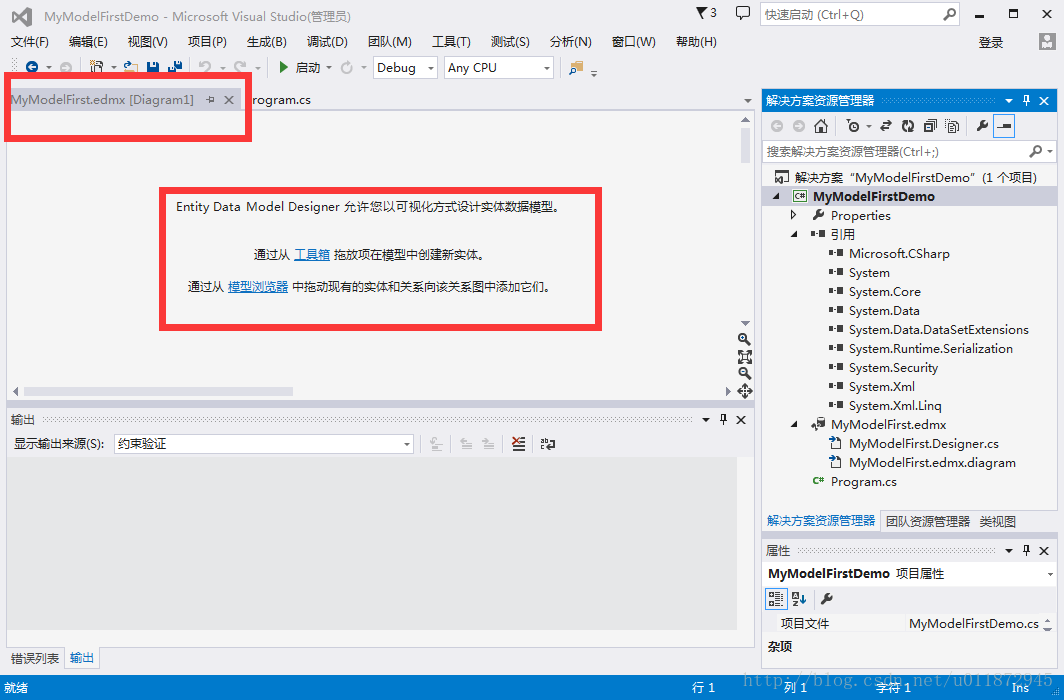This screenshot has width=1064, height=700.
Task: Open the active documents list dropdown arrow
Action: pos(747,100)
